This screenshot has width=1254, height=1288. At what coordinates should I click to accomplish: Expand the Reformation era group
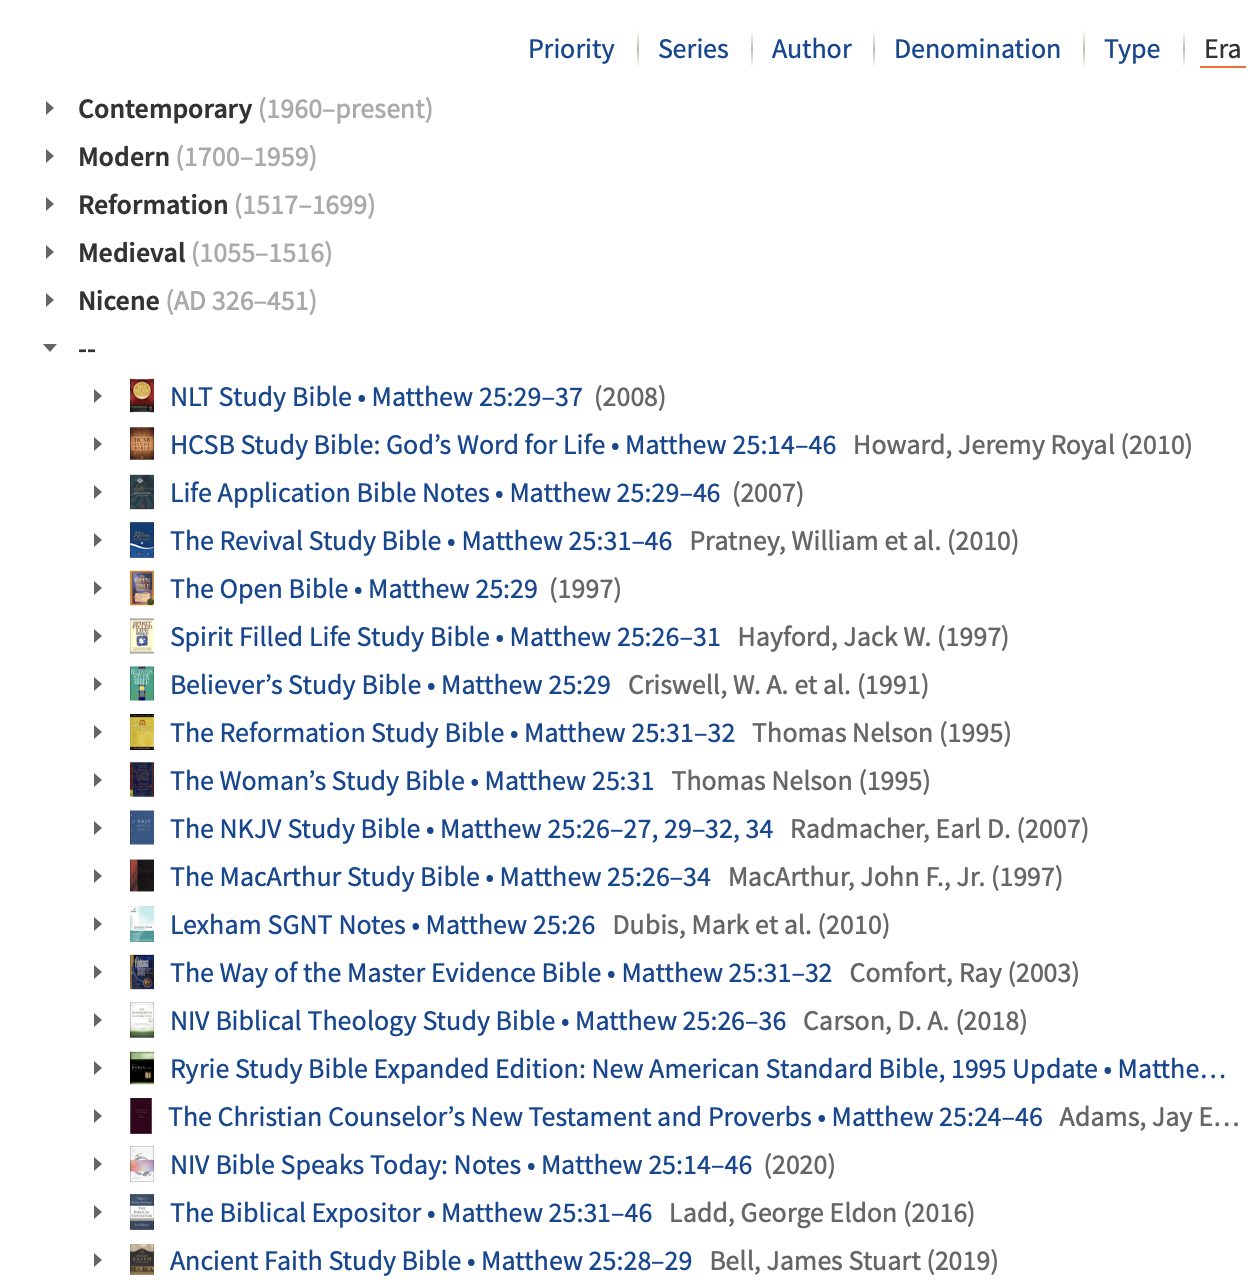pos(49,204)
